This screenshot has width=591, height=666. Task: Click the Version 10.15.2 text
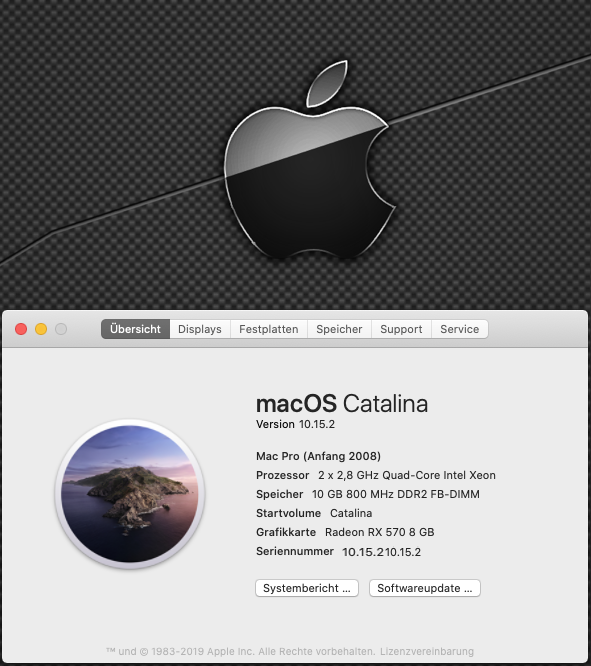pos(295,424)
